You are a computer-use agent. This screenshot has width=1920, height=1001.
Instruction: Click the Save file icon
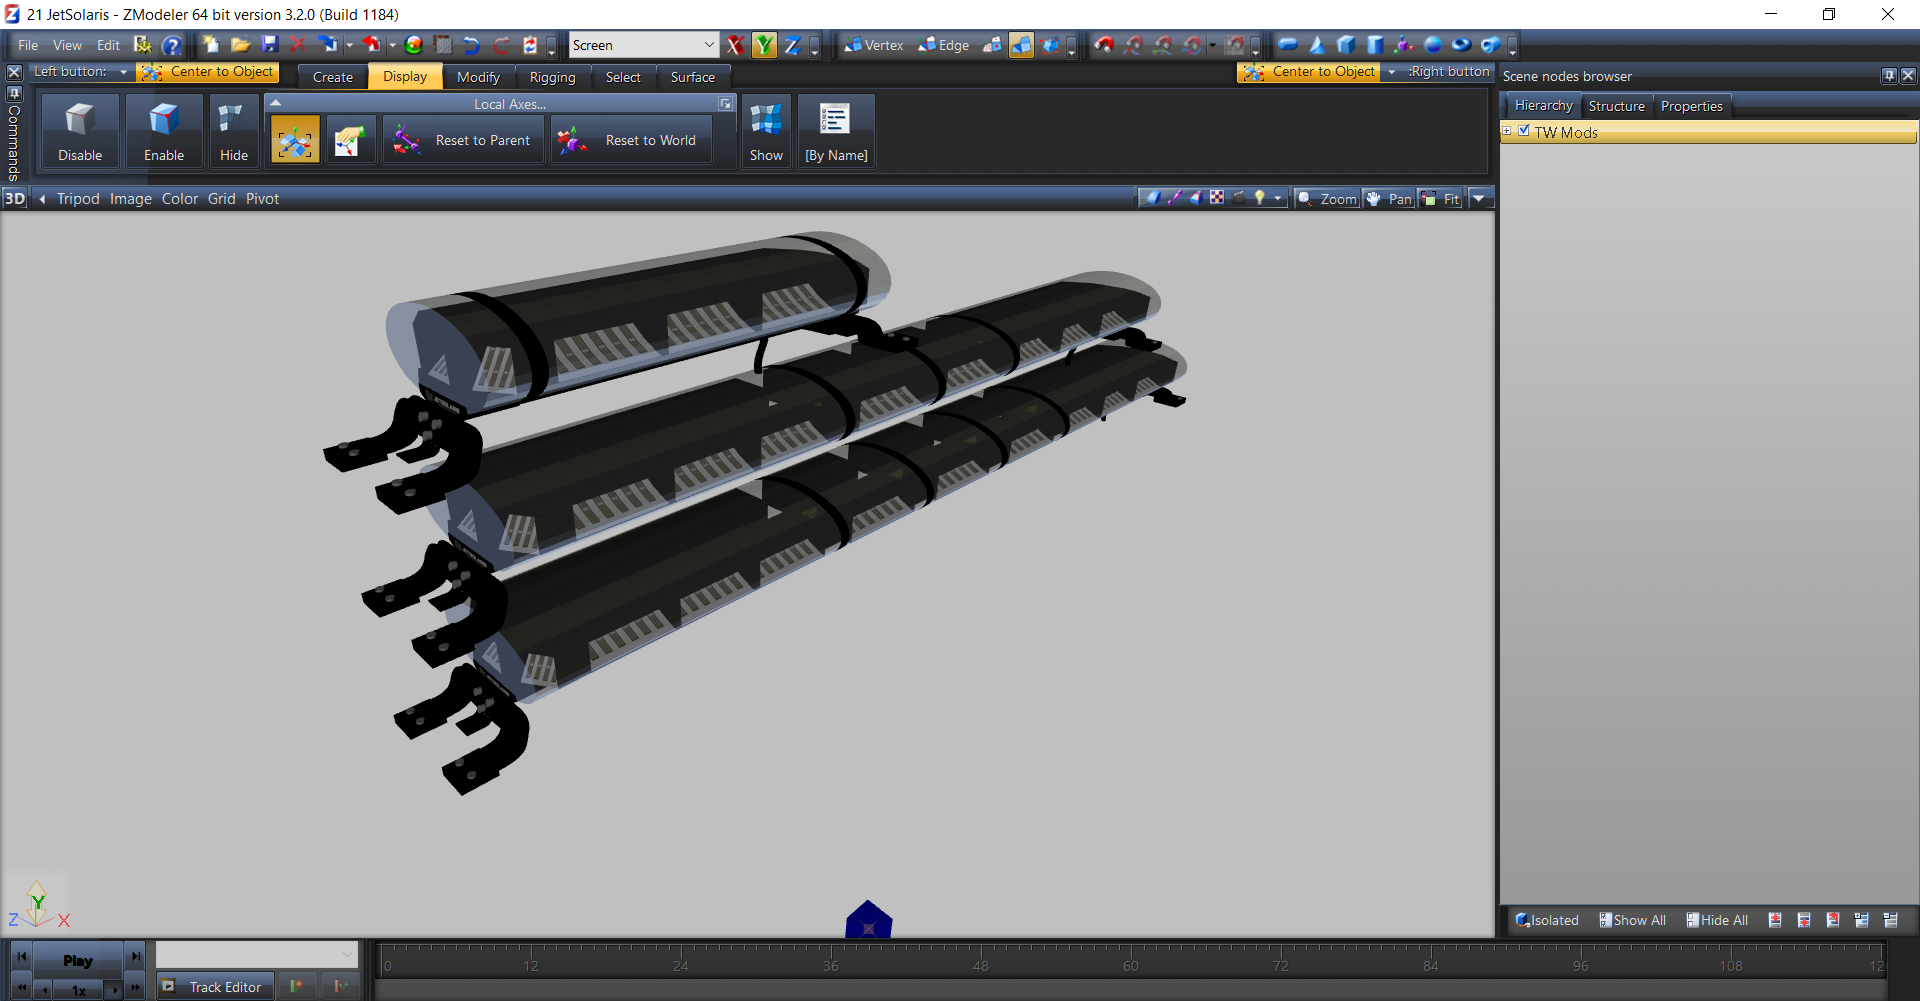point(270,45)
